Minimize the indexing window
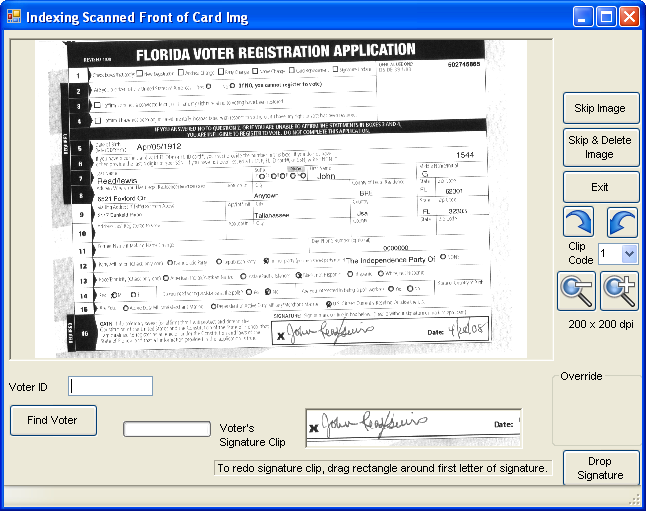The image size is (646, 511). coord(583,17)
